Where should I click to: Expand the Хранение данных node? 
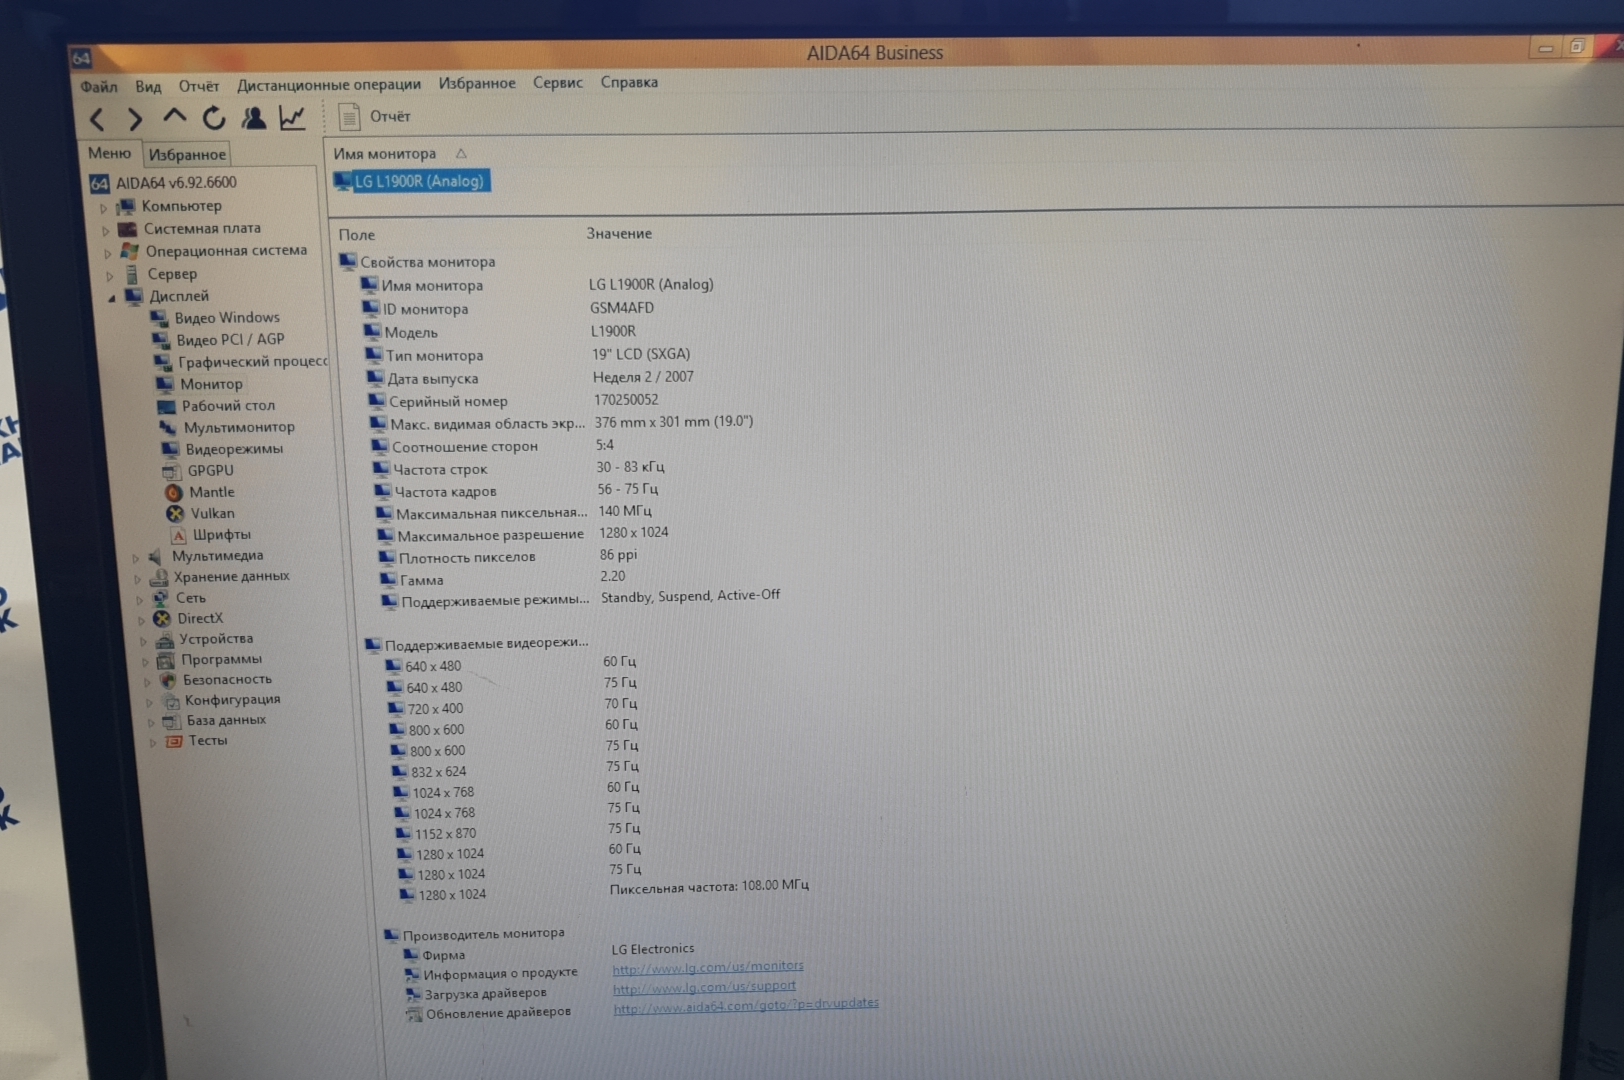pos(137,578)
